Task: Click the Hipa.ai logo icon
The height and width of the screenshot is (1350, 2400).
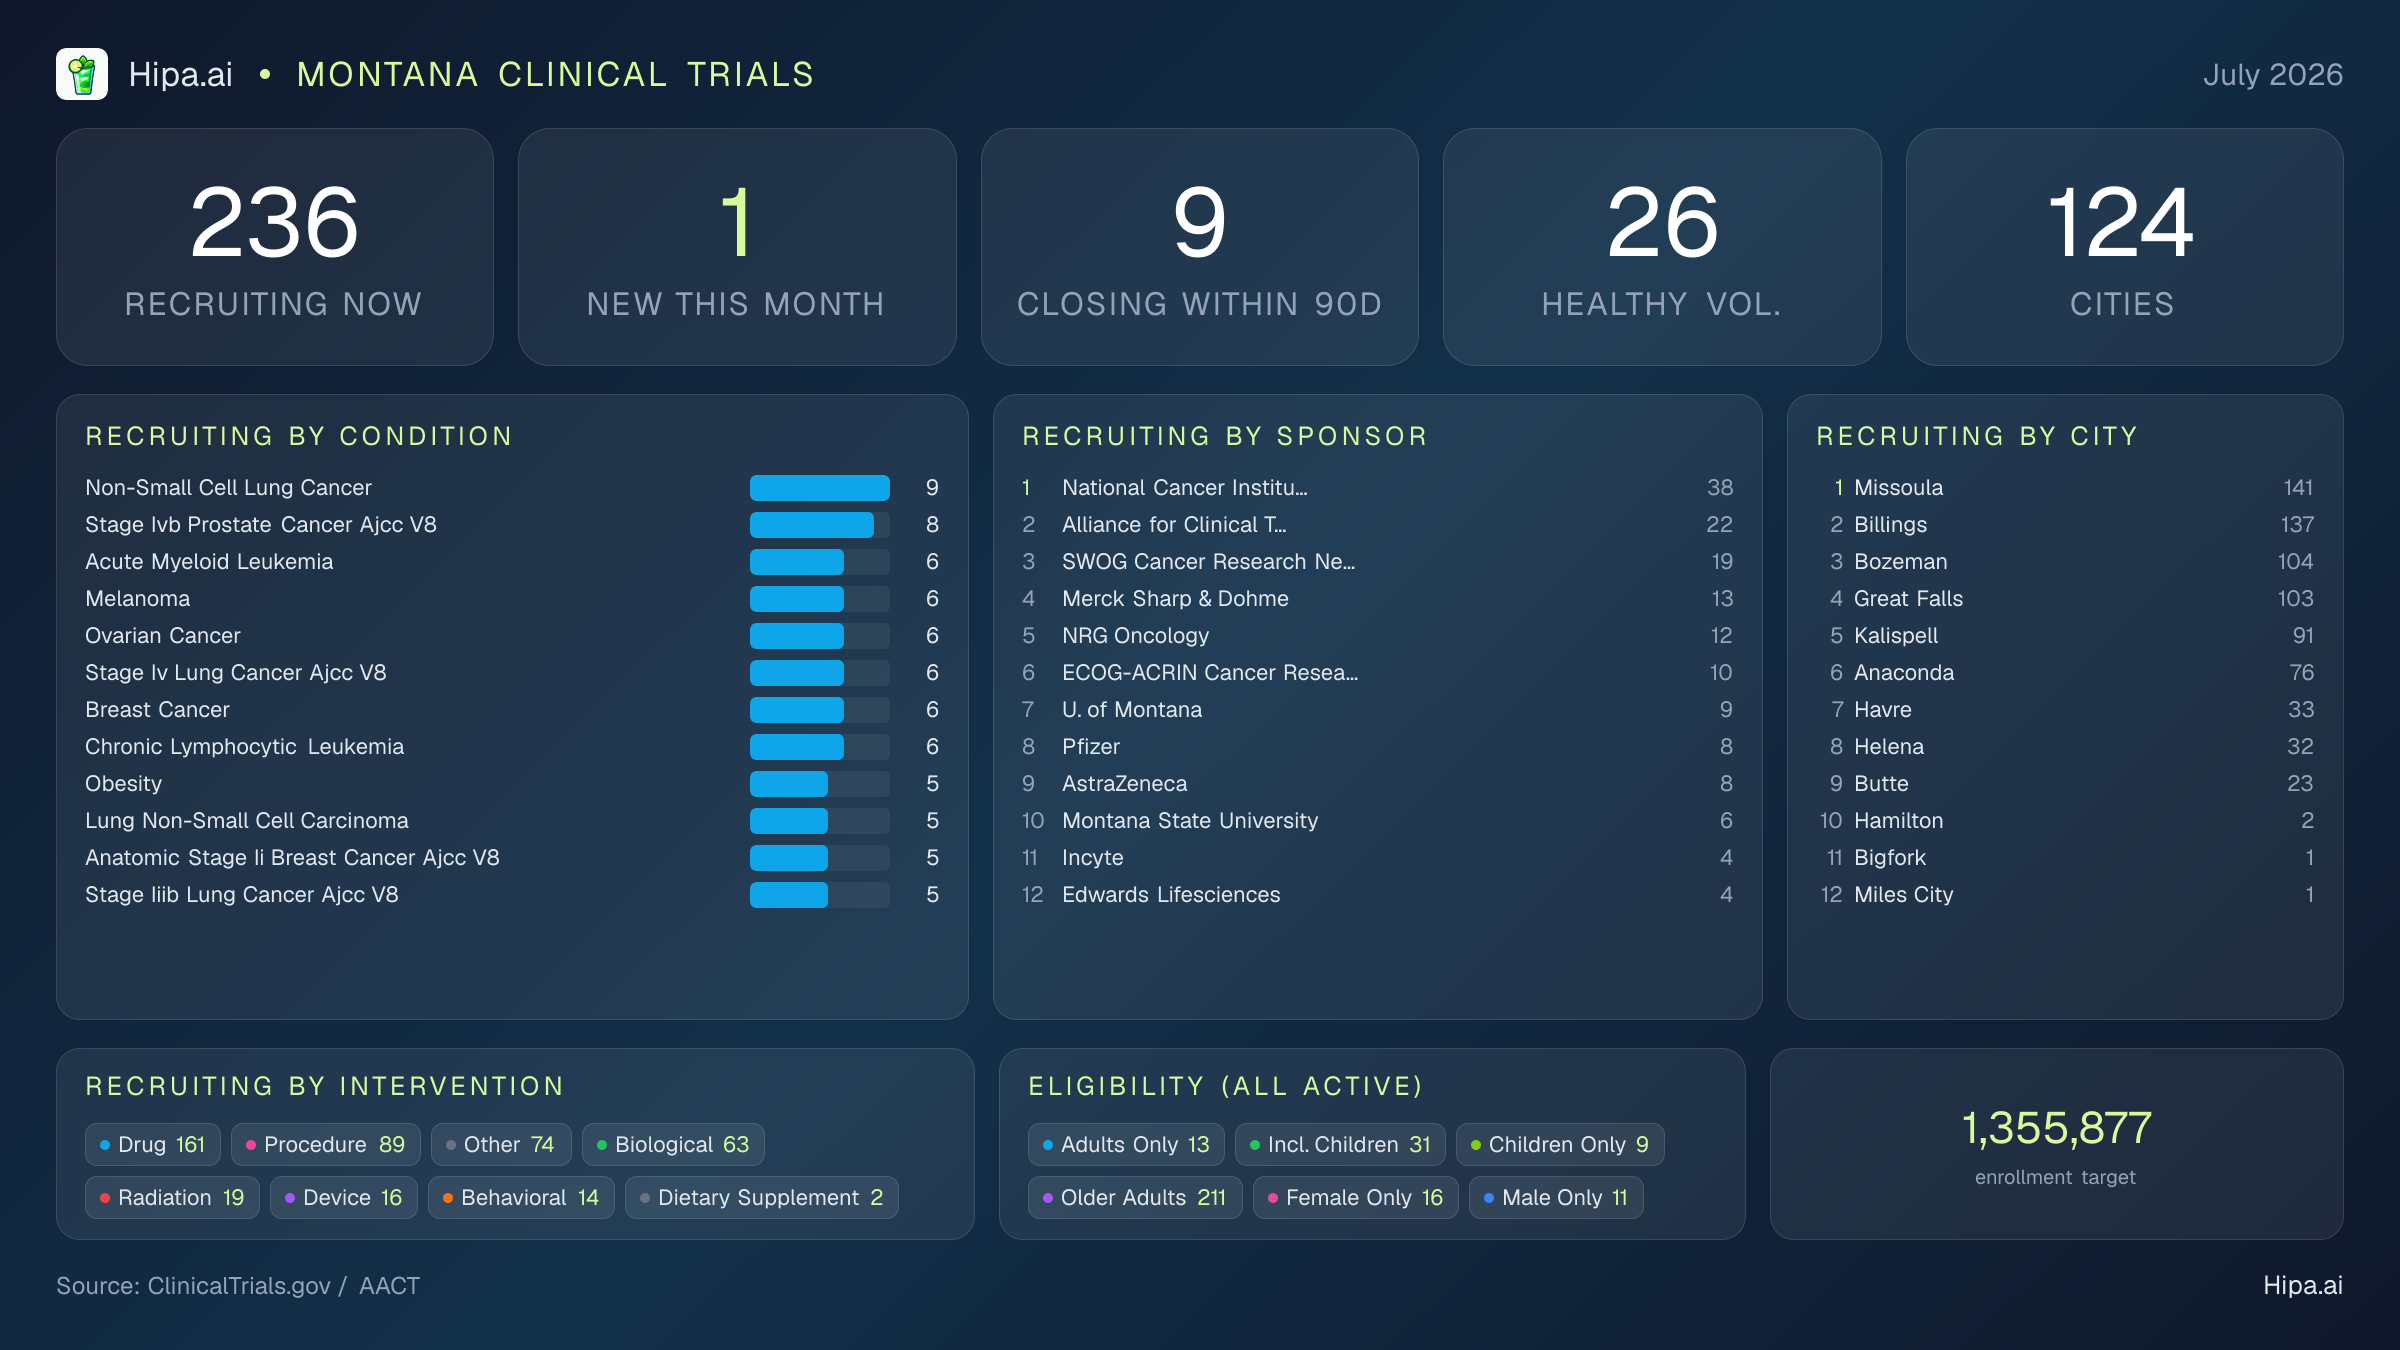Action: pos(82,74)
